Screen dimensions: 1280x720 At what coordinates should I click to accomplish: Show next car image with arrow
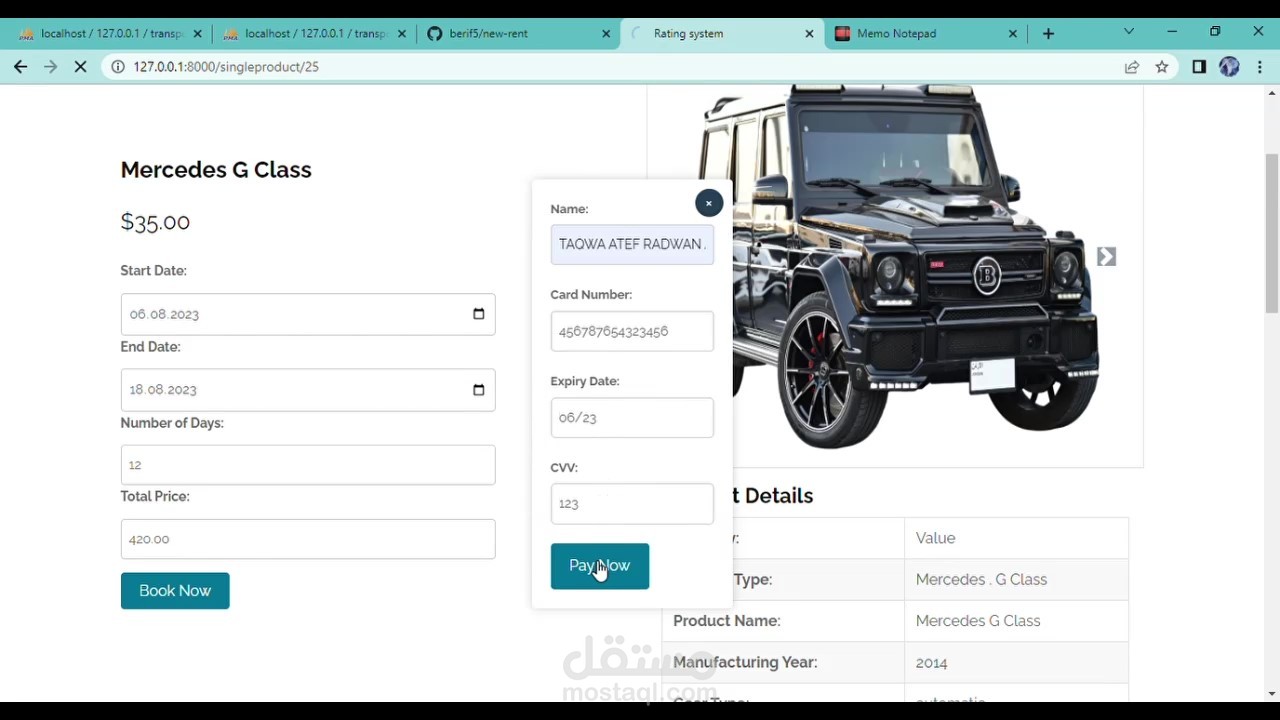click(1106, 257)
